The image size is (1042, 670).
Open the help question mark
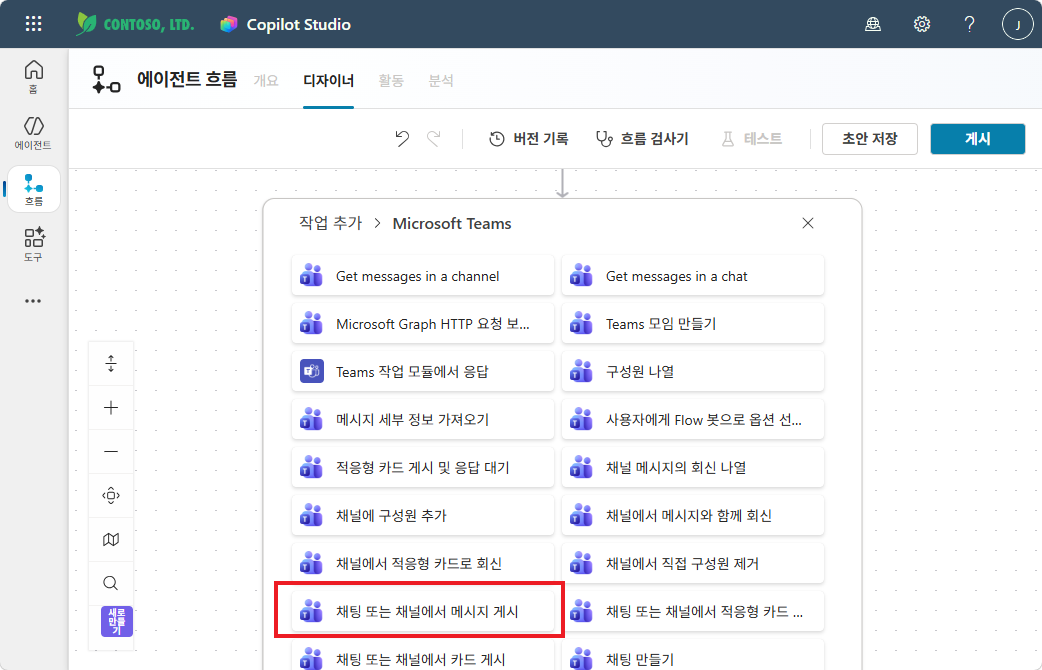[970, 25]
